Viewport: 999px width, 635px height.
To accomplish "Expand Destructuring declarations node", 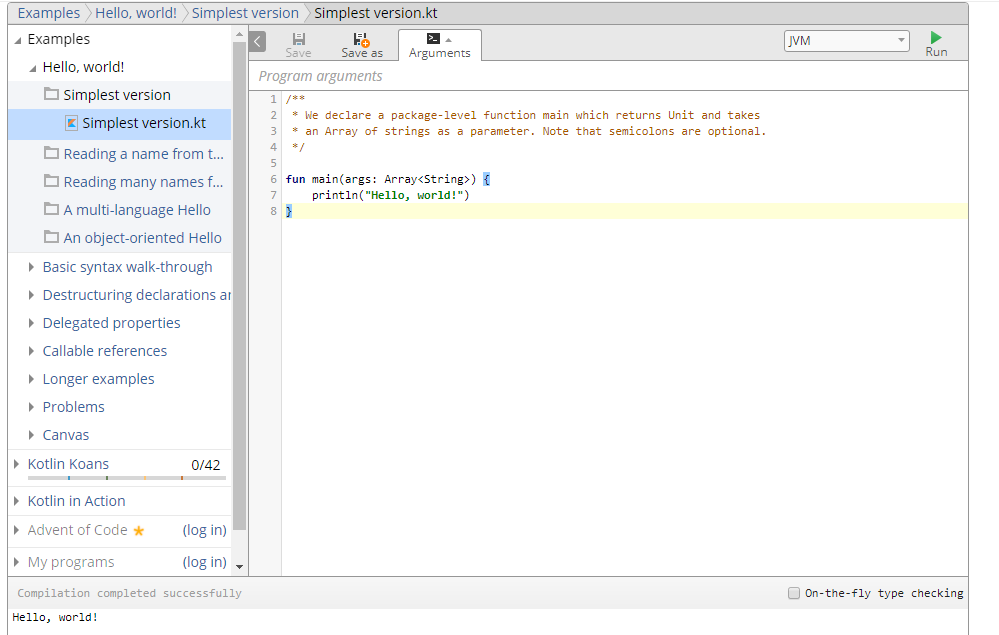I will pyautogui.click(x=31, y=295).
